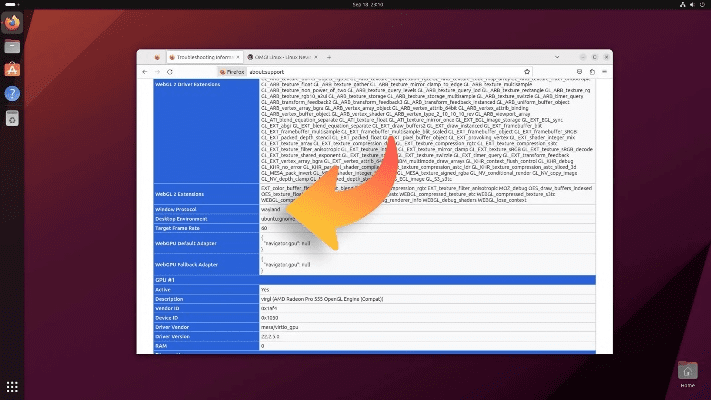Open the clock and calendar panel
711x400 pixels.
(355, 5)
